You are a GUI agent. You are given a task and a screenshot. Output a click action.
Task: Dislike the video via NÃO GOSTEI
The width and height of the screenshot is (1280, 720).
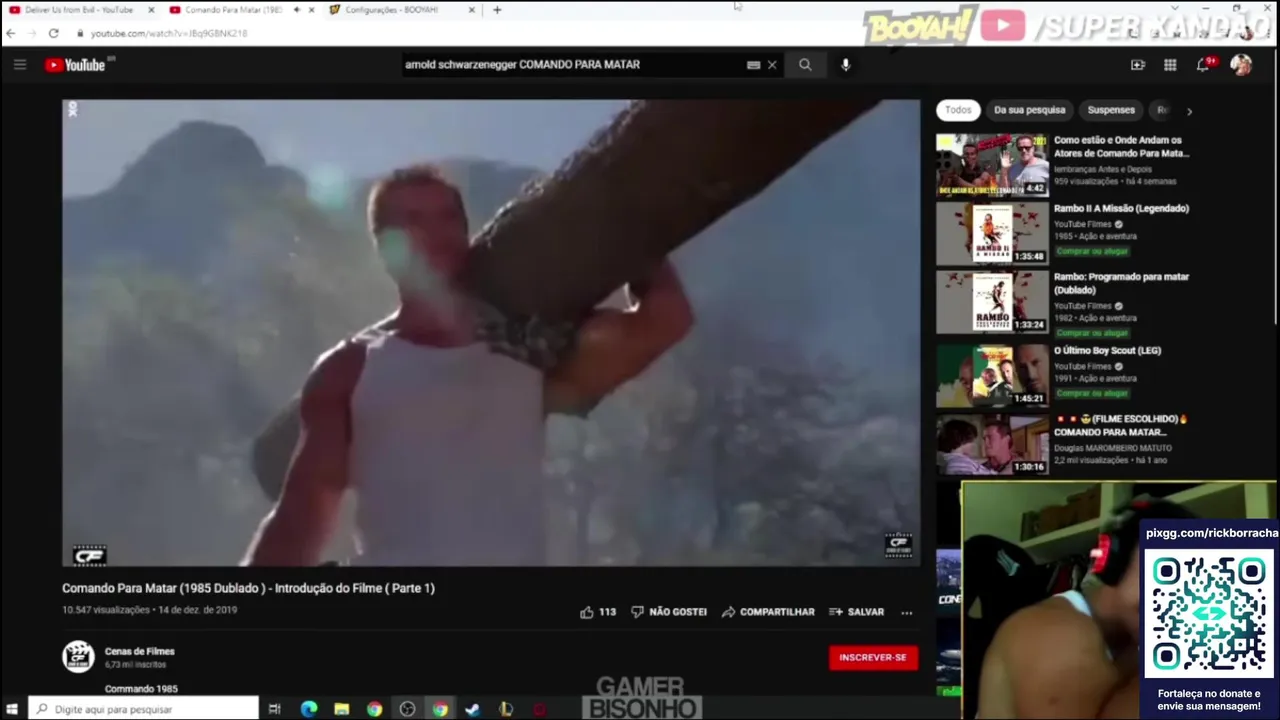tap(669, 612)
